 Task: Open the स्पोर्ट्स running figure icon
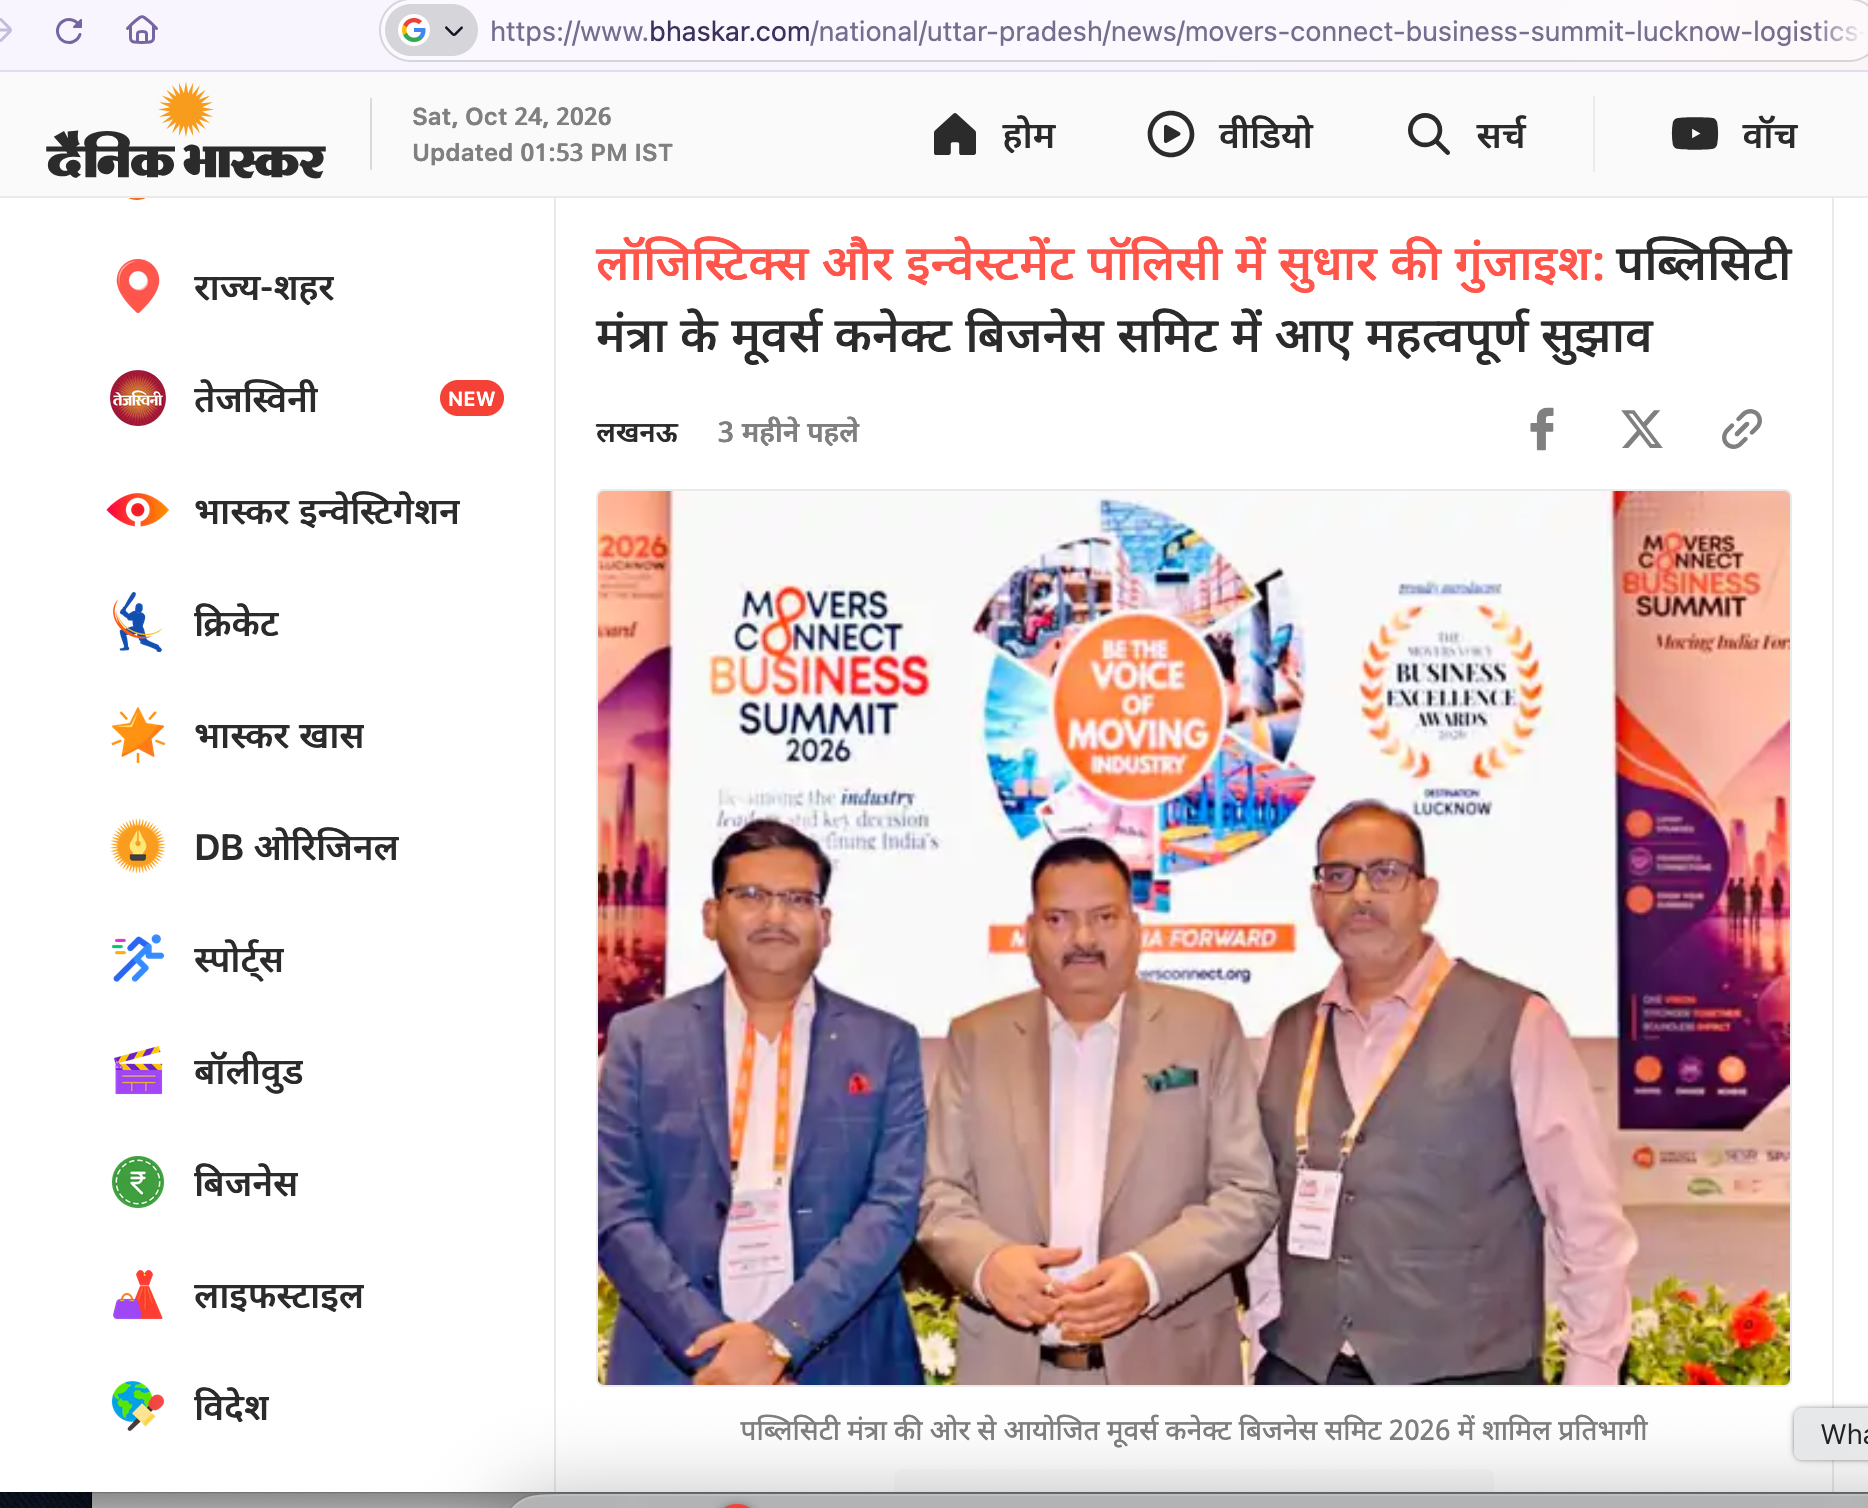(x=138, y=958)
